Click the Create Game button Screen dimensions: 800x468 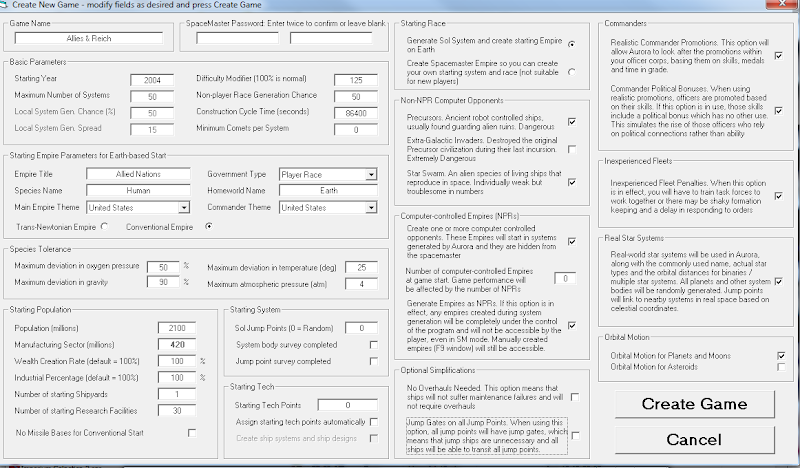[x=694, y=404]
